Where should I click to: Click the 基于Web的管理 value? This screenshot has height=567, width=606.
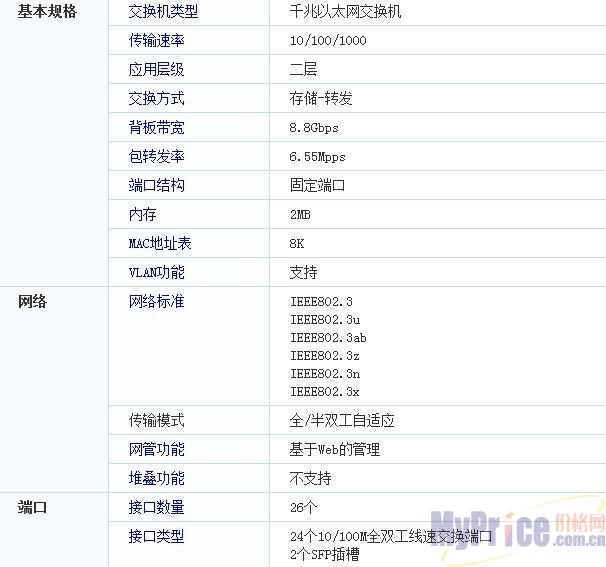coord(335,450)
